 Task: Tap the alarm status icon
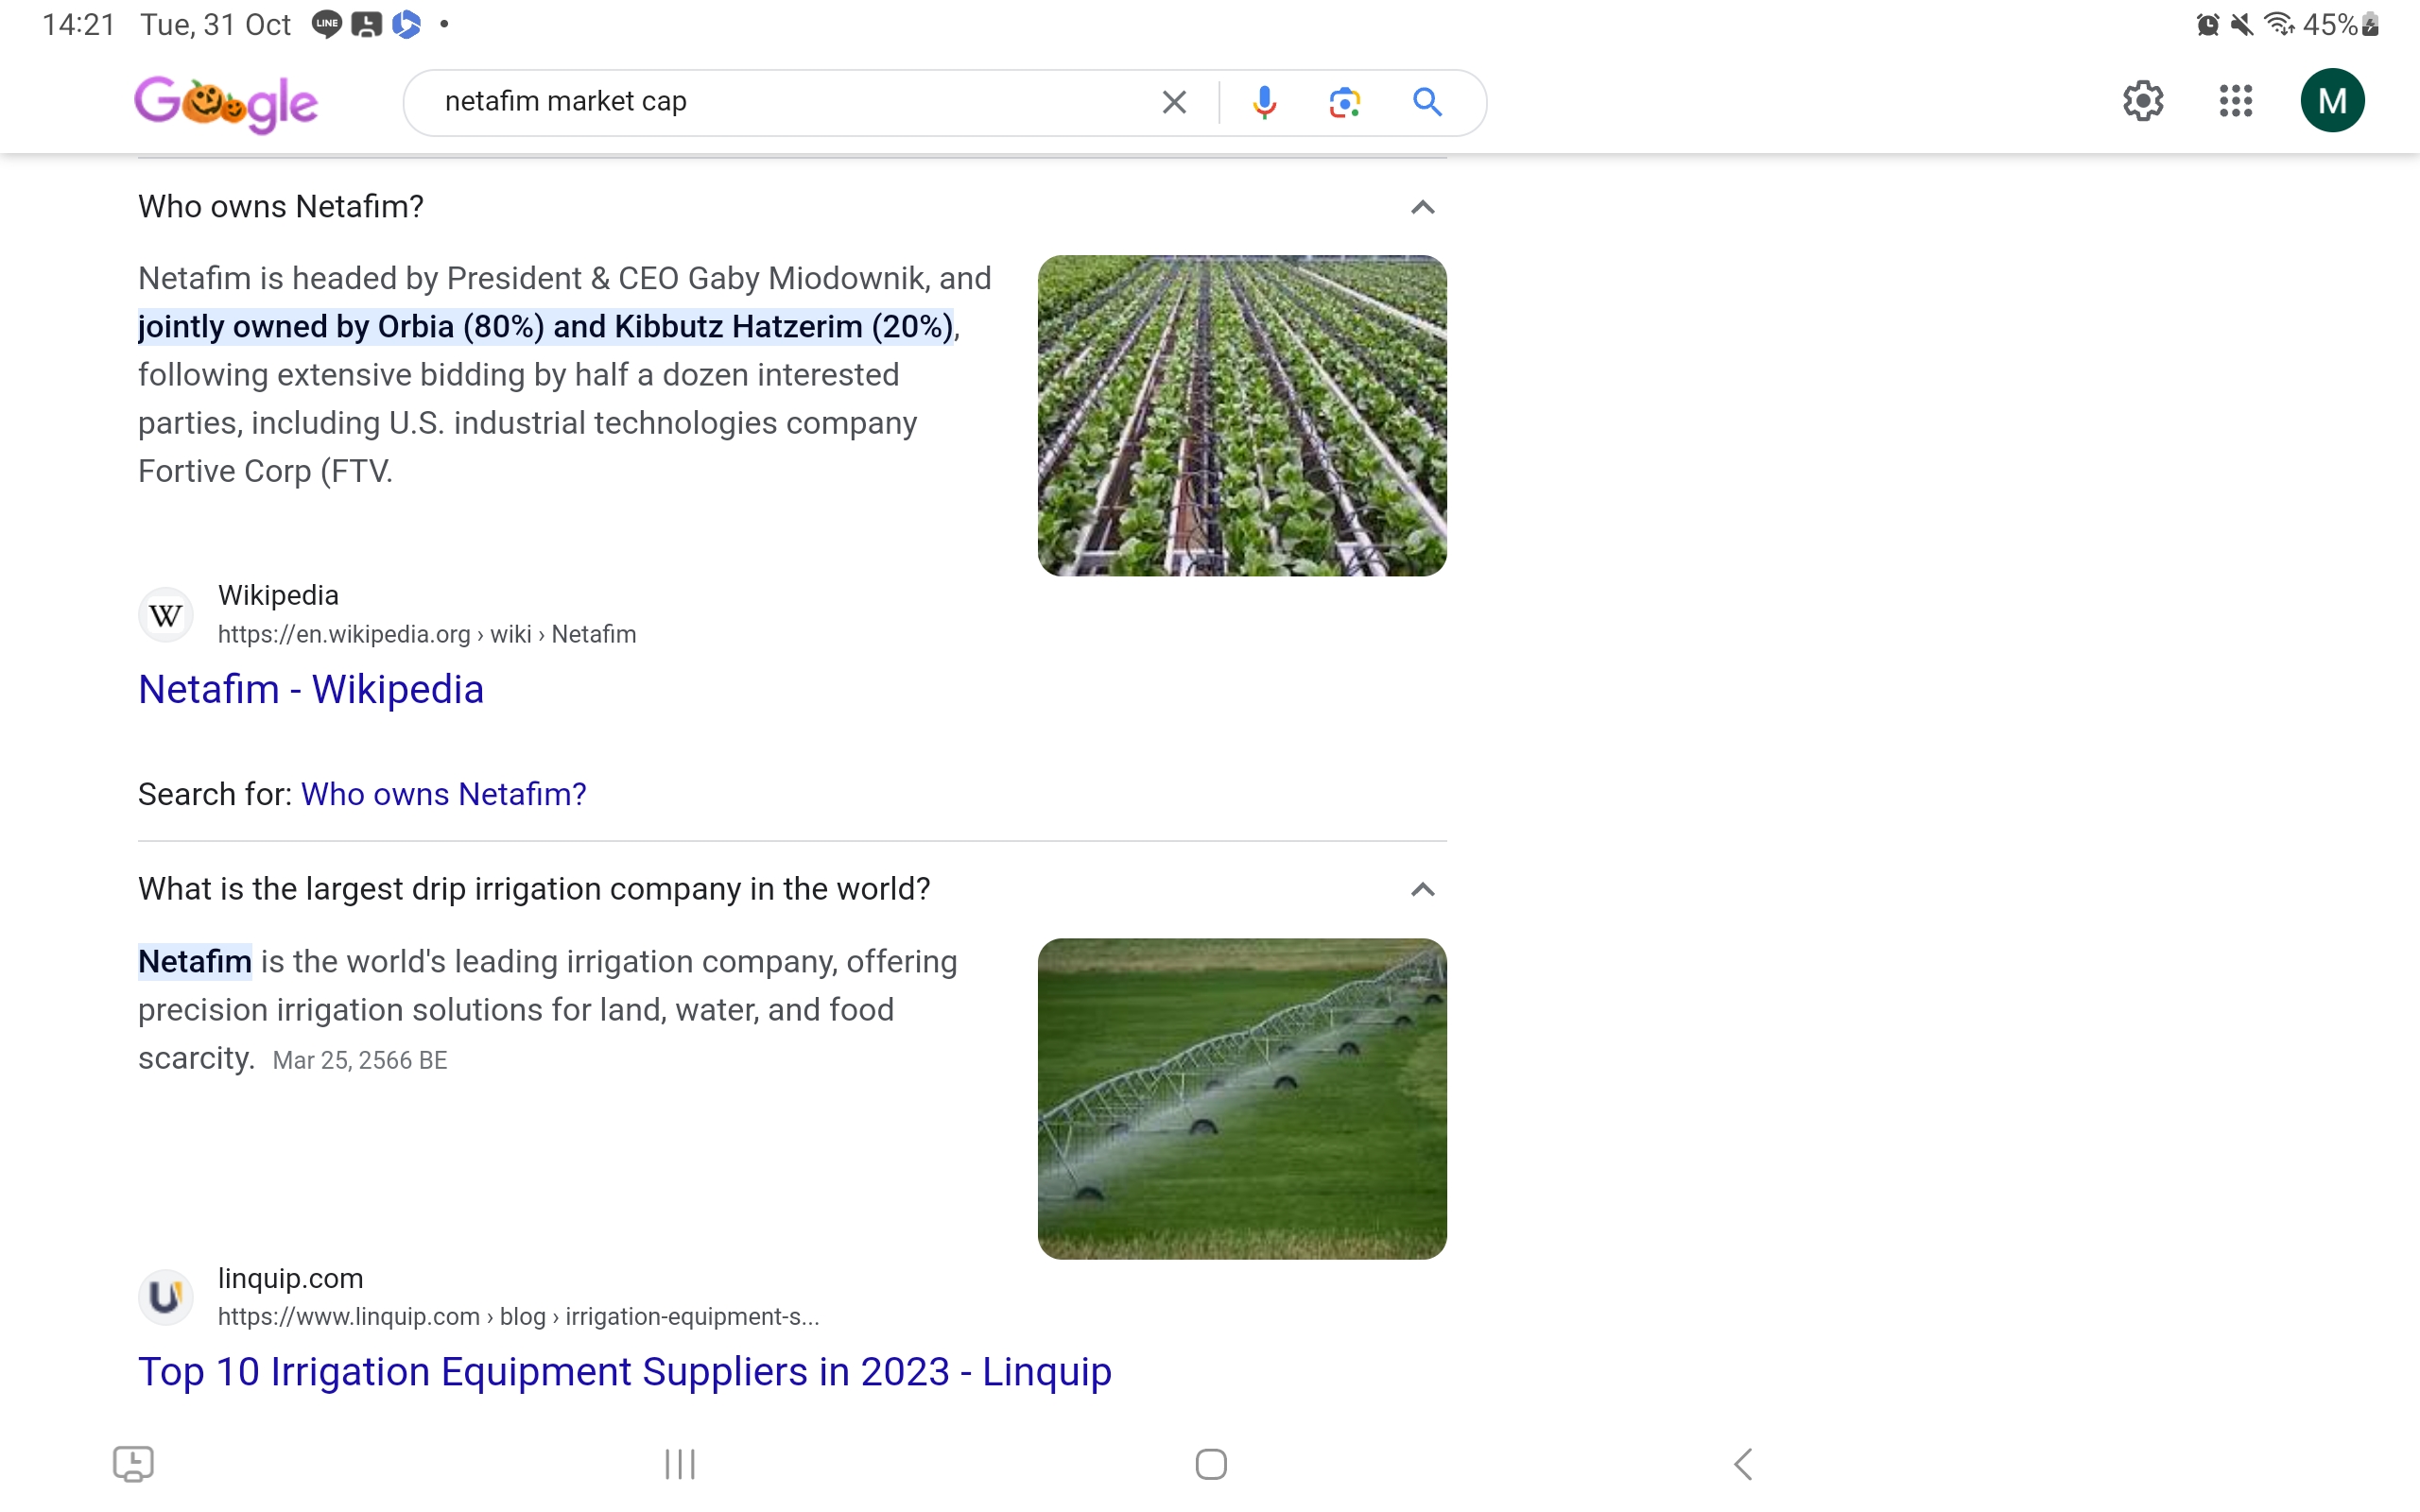(2207, 24)
